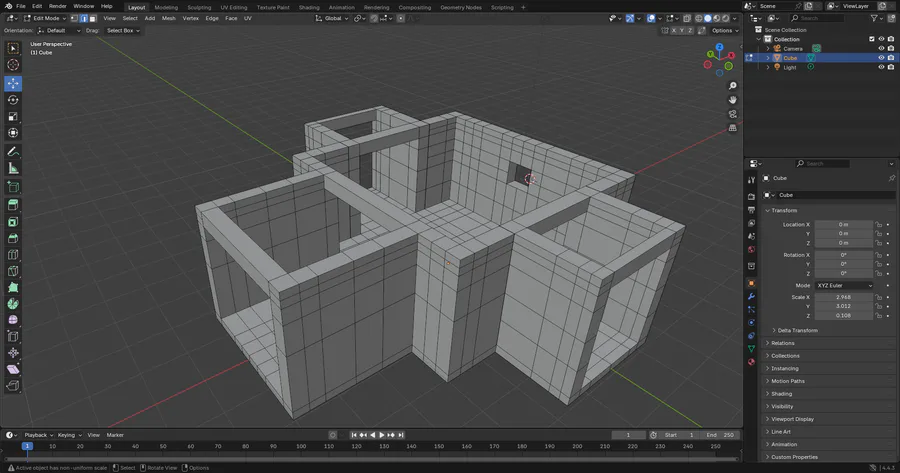Open the XYZ Euler rotation mode dropdown

tap(844, 285)
